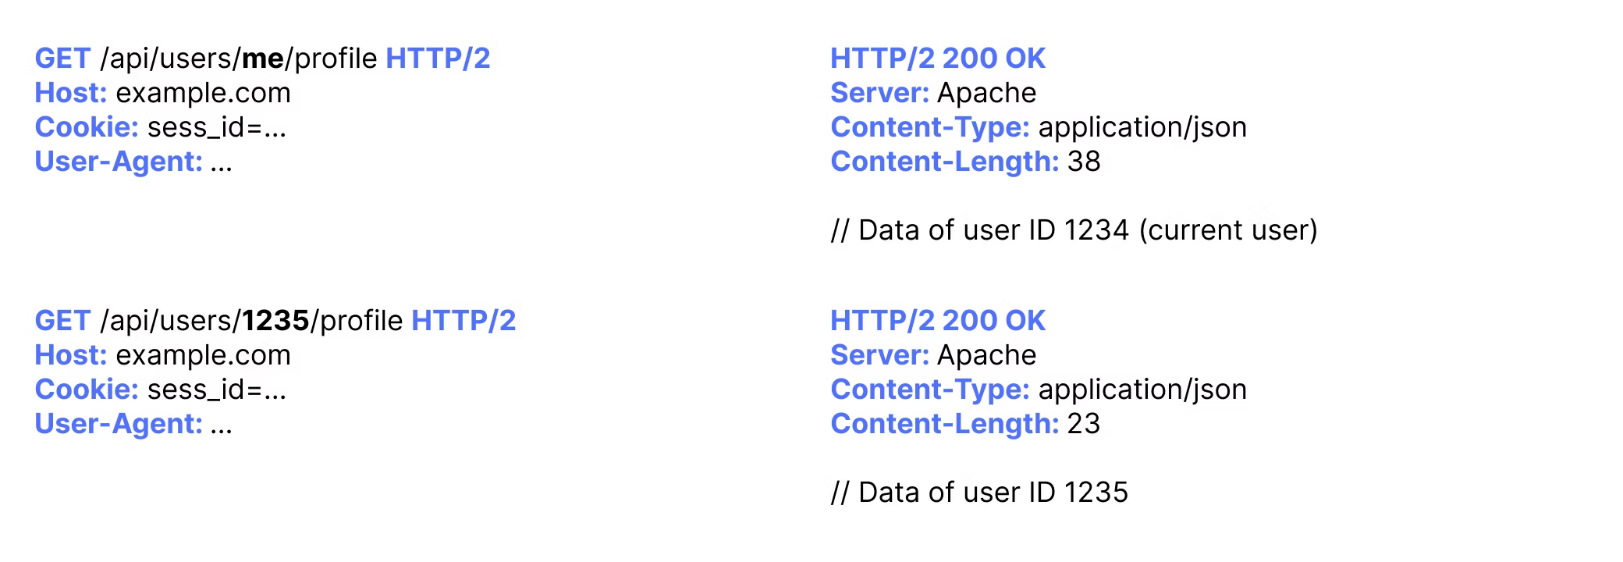The image size is (1623, 562).
Task: Click the Host header in the second request
Action: tap(71, 355)
